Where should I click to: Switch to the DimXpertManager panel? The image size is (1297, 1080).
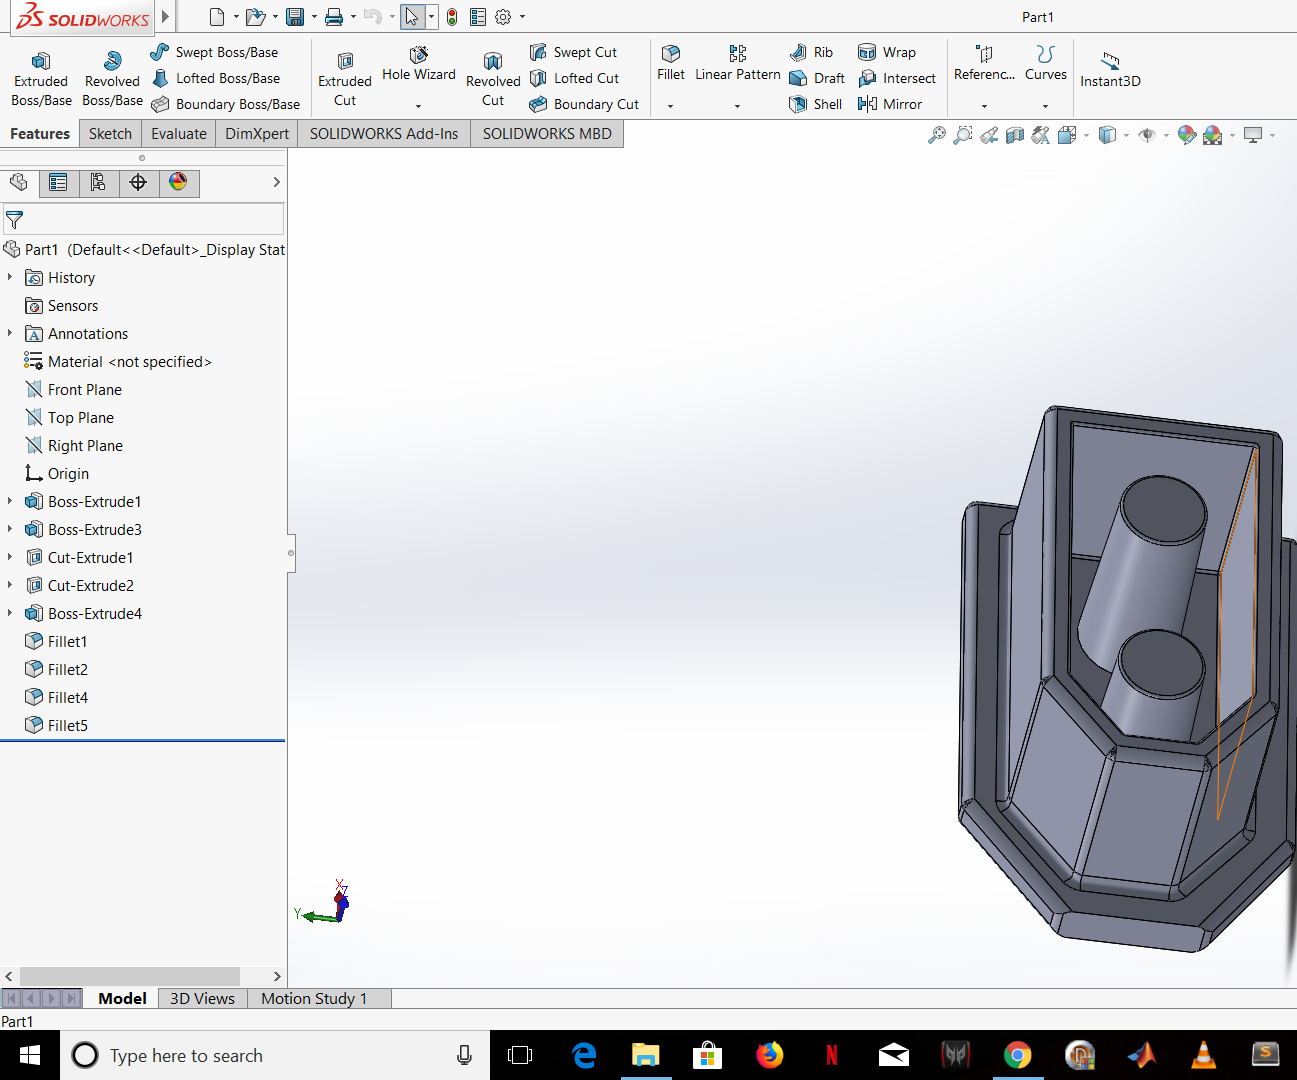(x=139, y=183)
